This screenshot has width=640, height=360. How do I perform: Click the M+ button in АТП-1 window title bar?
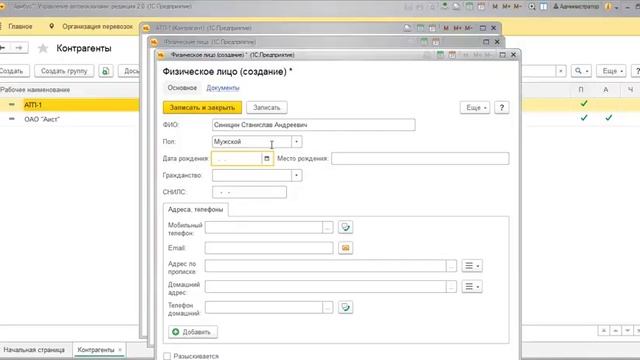click(x=457, y=28)
